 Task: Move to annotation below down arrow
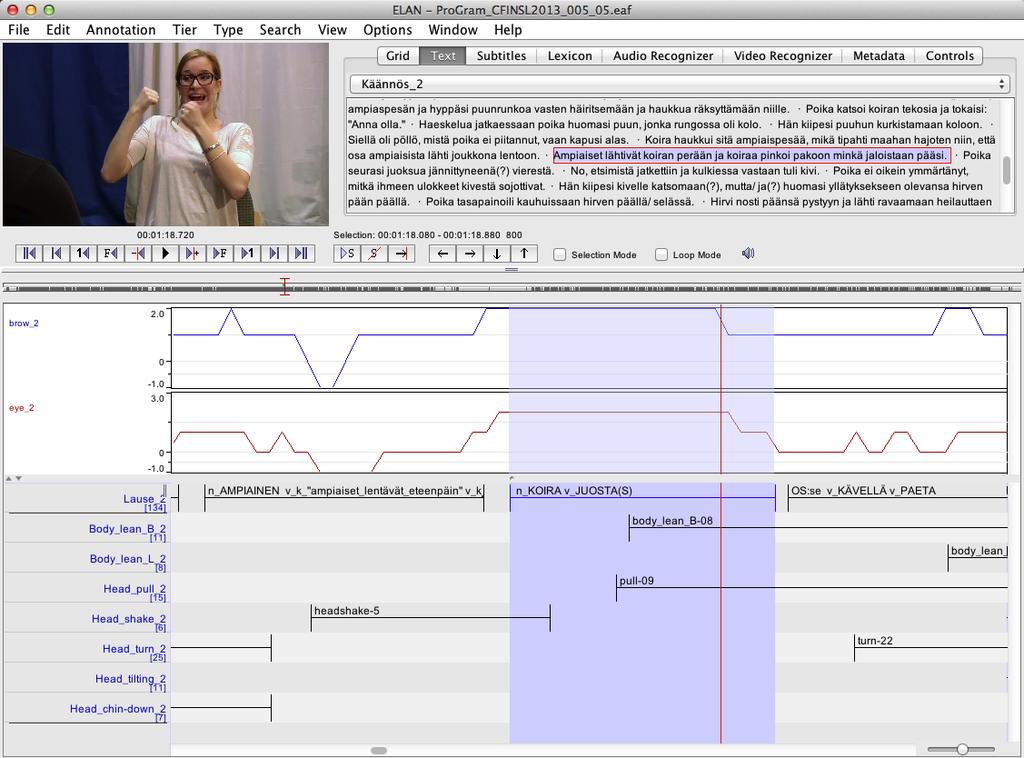(x=497, y=253)
